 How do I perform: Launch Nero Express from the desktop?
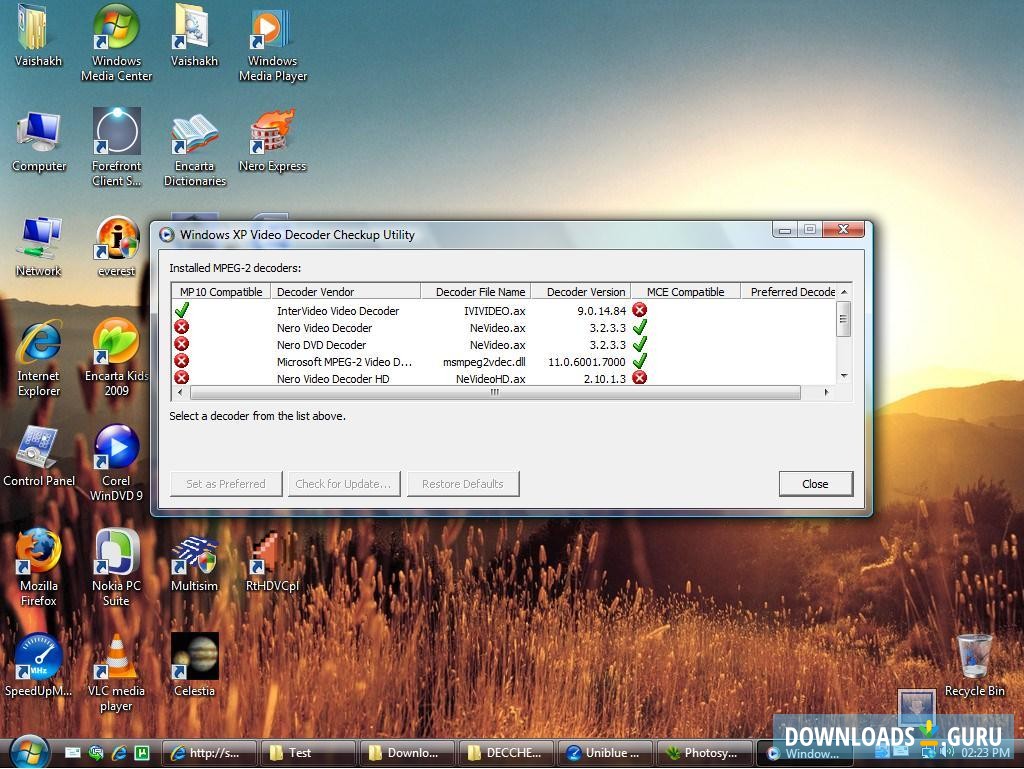[x=272, y=135]
